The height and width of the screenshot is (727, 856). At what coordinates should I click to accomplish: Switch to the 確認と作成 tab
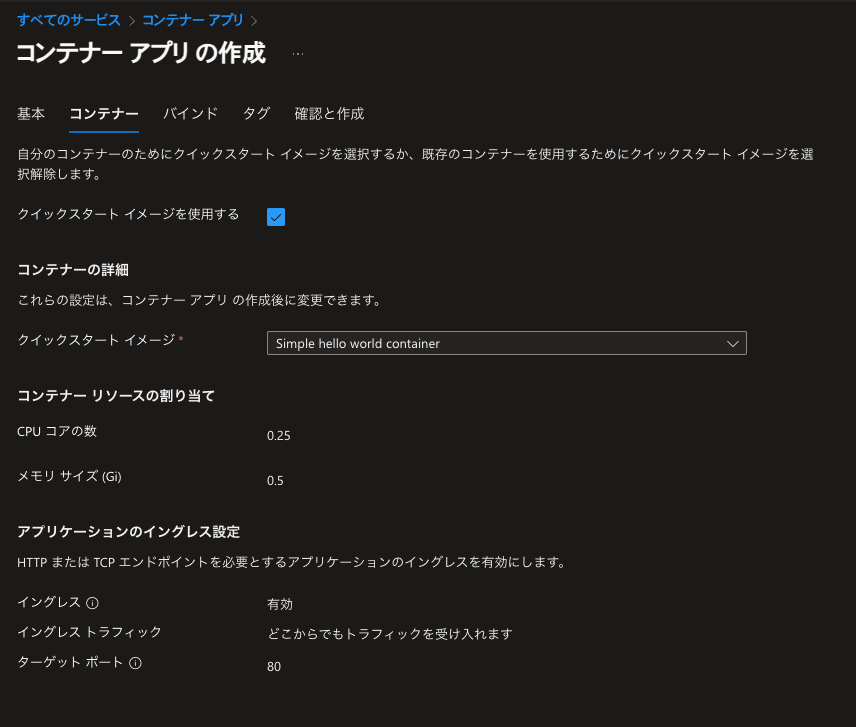tap(329, 114)
